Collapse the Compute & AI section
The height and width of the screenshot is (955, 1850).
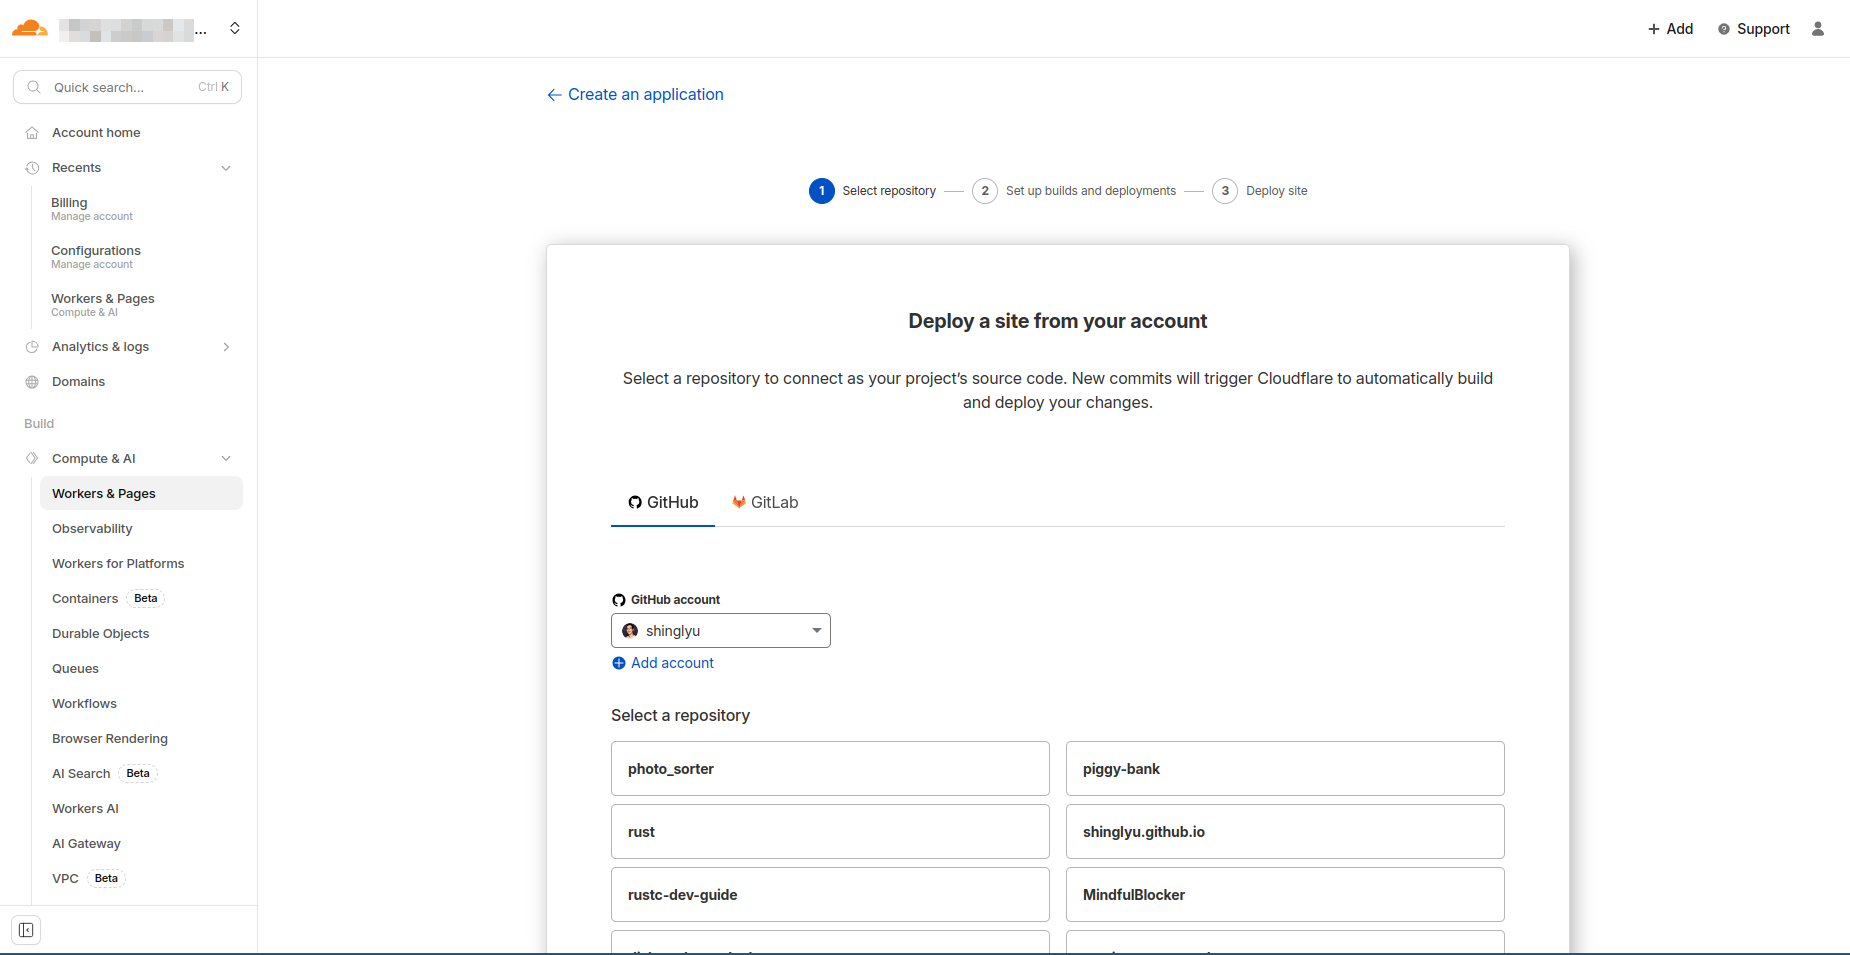click(227, 458)
